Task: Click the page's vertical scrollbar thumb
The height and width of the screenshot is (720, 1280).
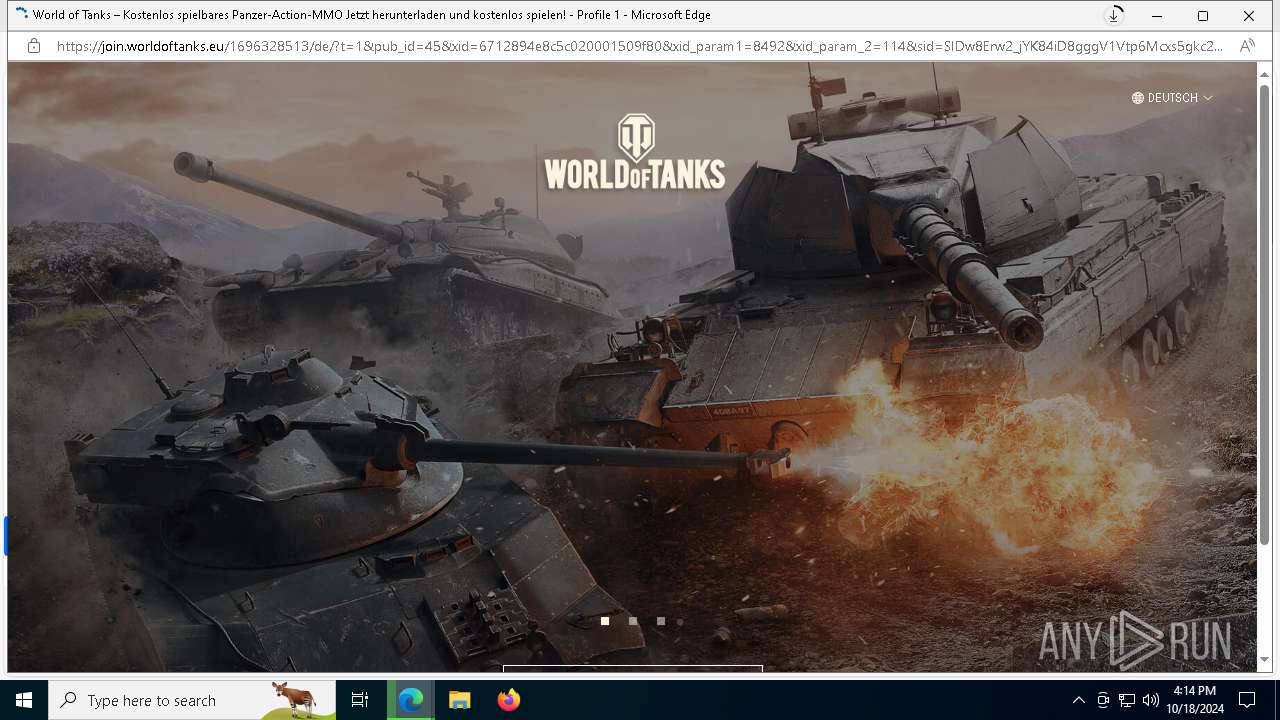Action: tap(1264, 315)
